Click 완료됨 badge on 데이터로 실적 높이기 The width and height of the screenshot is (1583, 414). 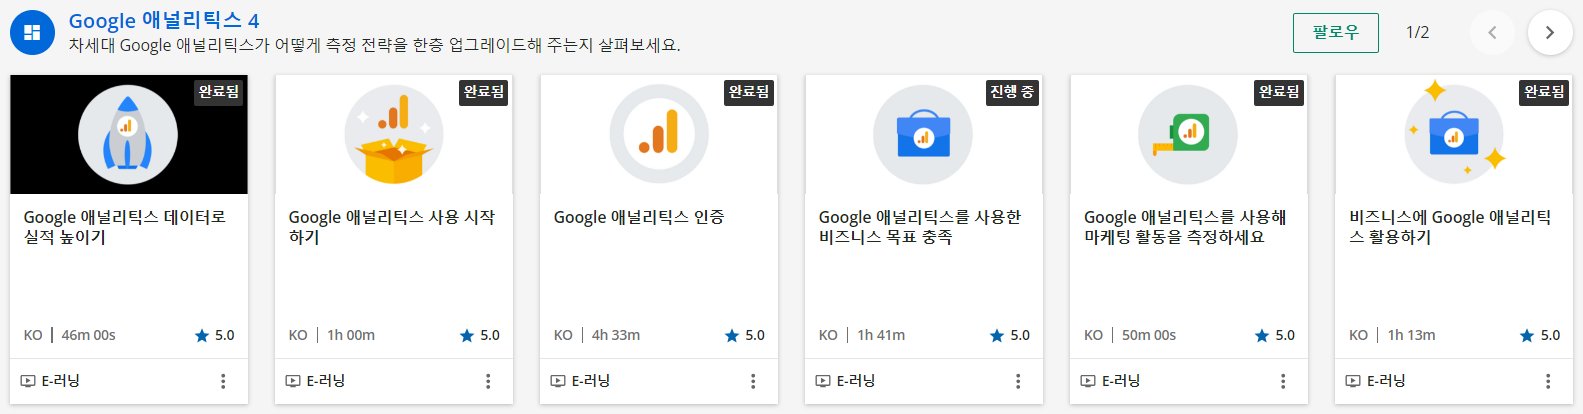(x=218, y=92)
